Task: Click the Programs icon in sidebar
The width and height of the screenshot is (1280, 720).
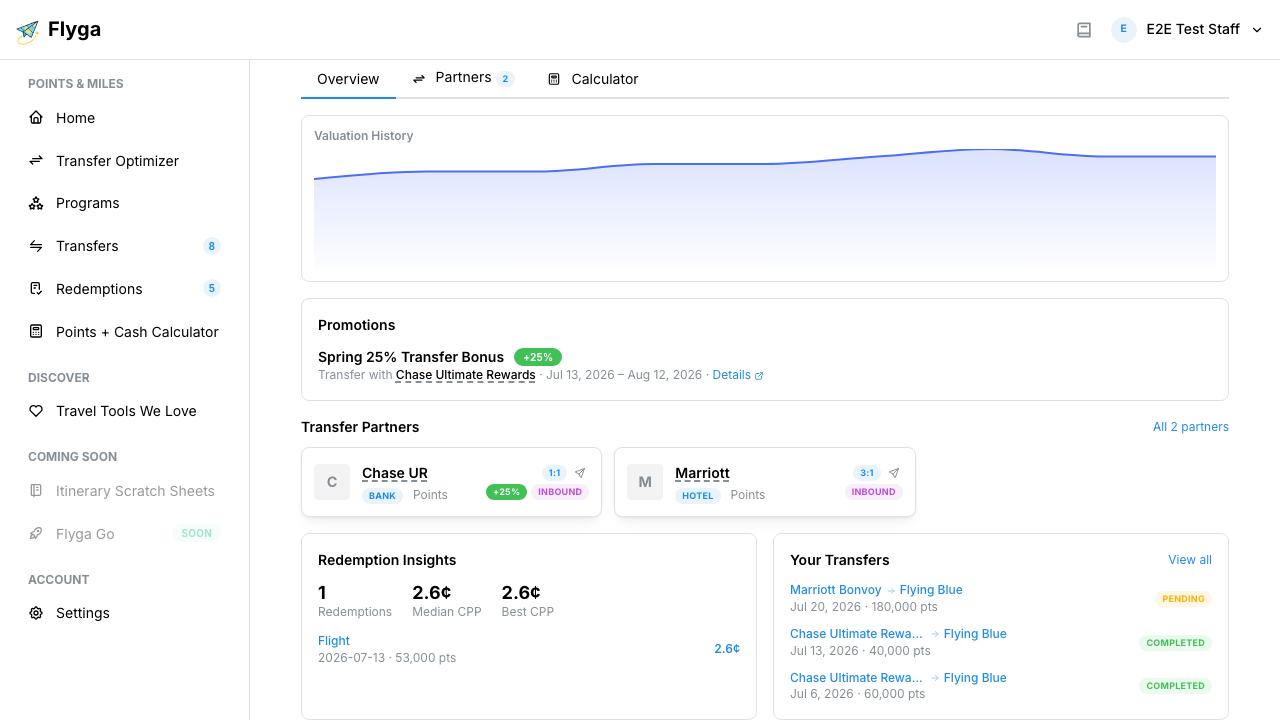Action: click(36, 203)
